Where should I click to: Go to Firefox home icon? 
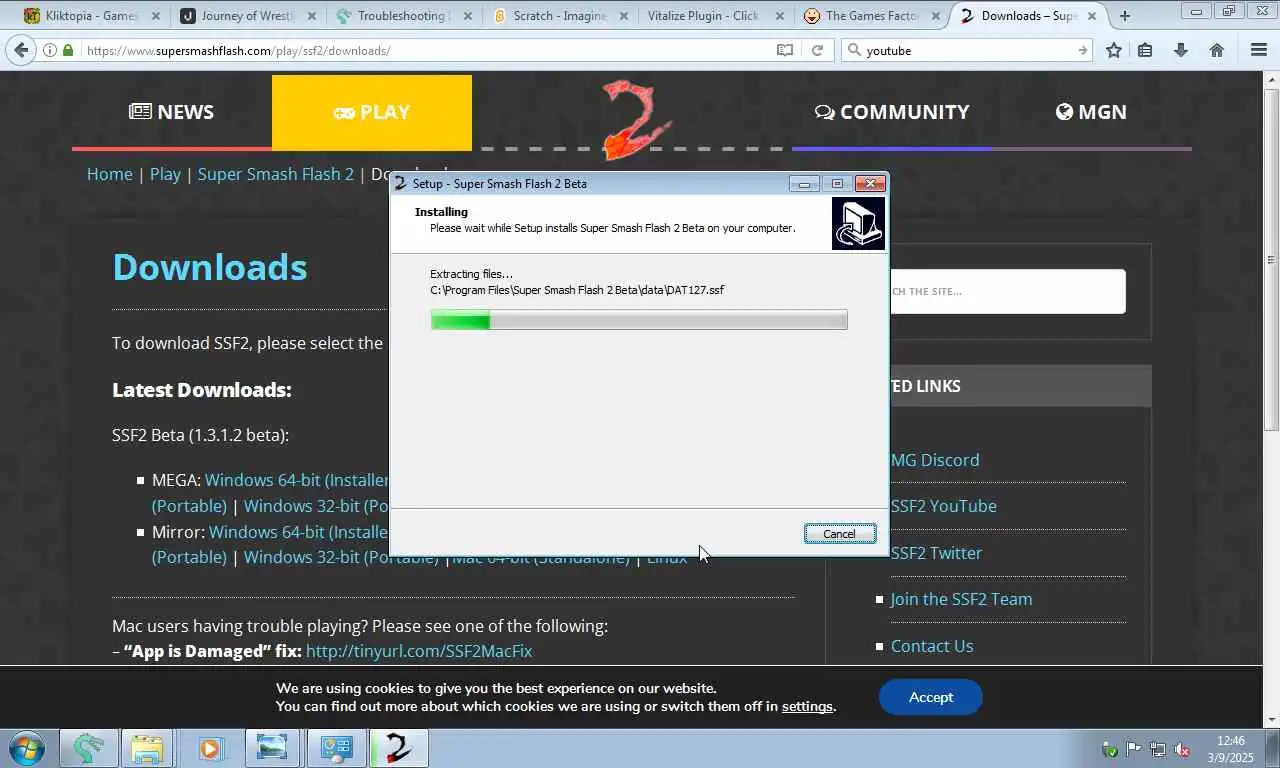pos(1217,50)
